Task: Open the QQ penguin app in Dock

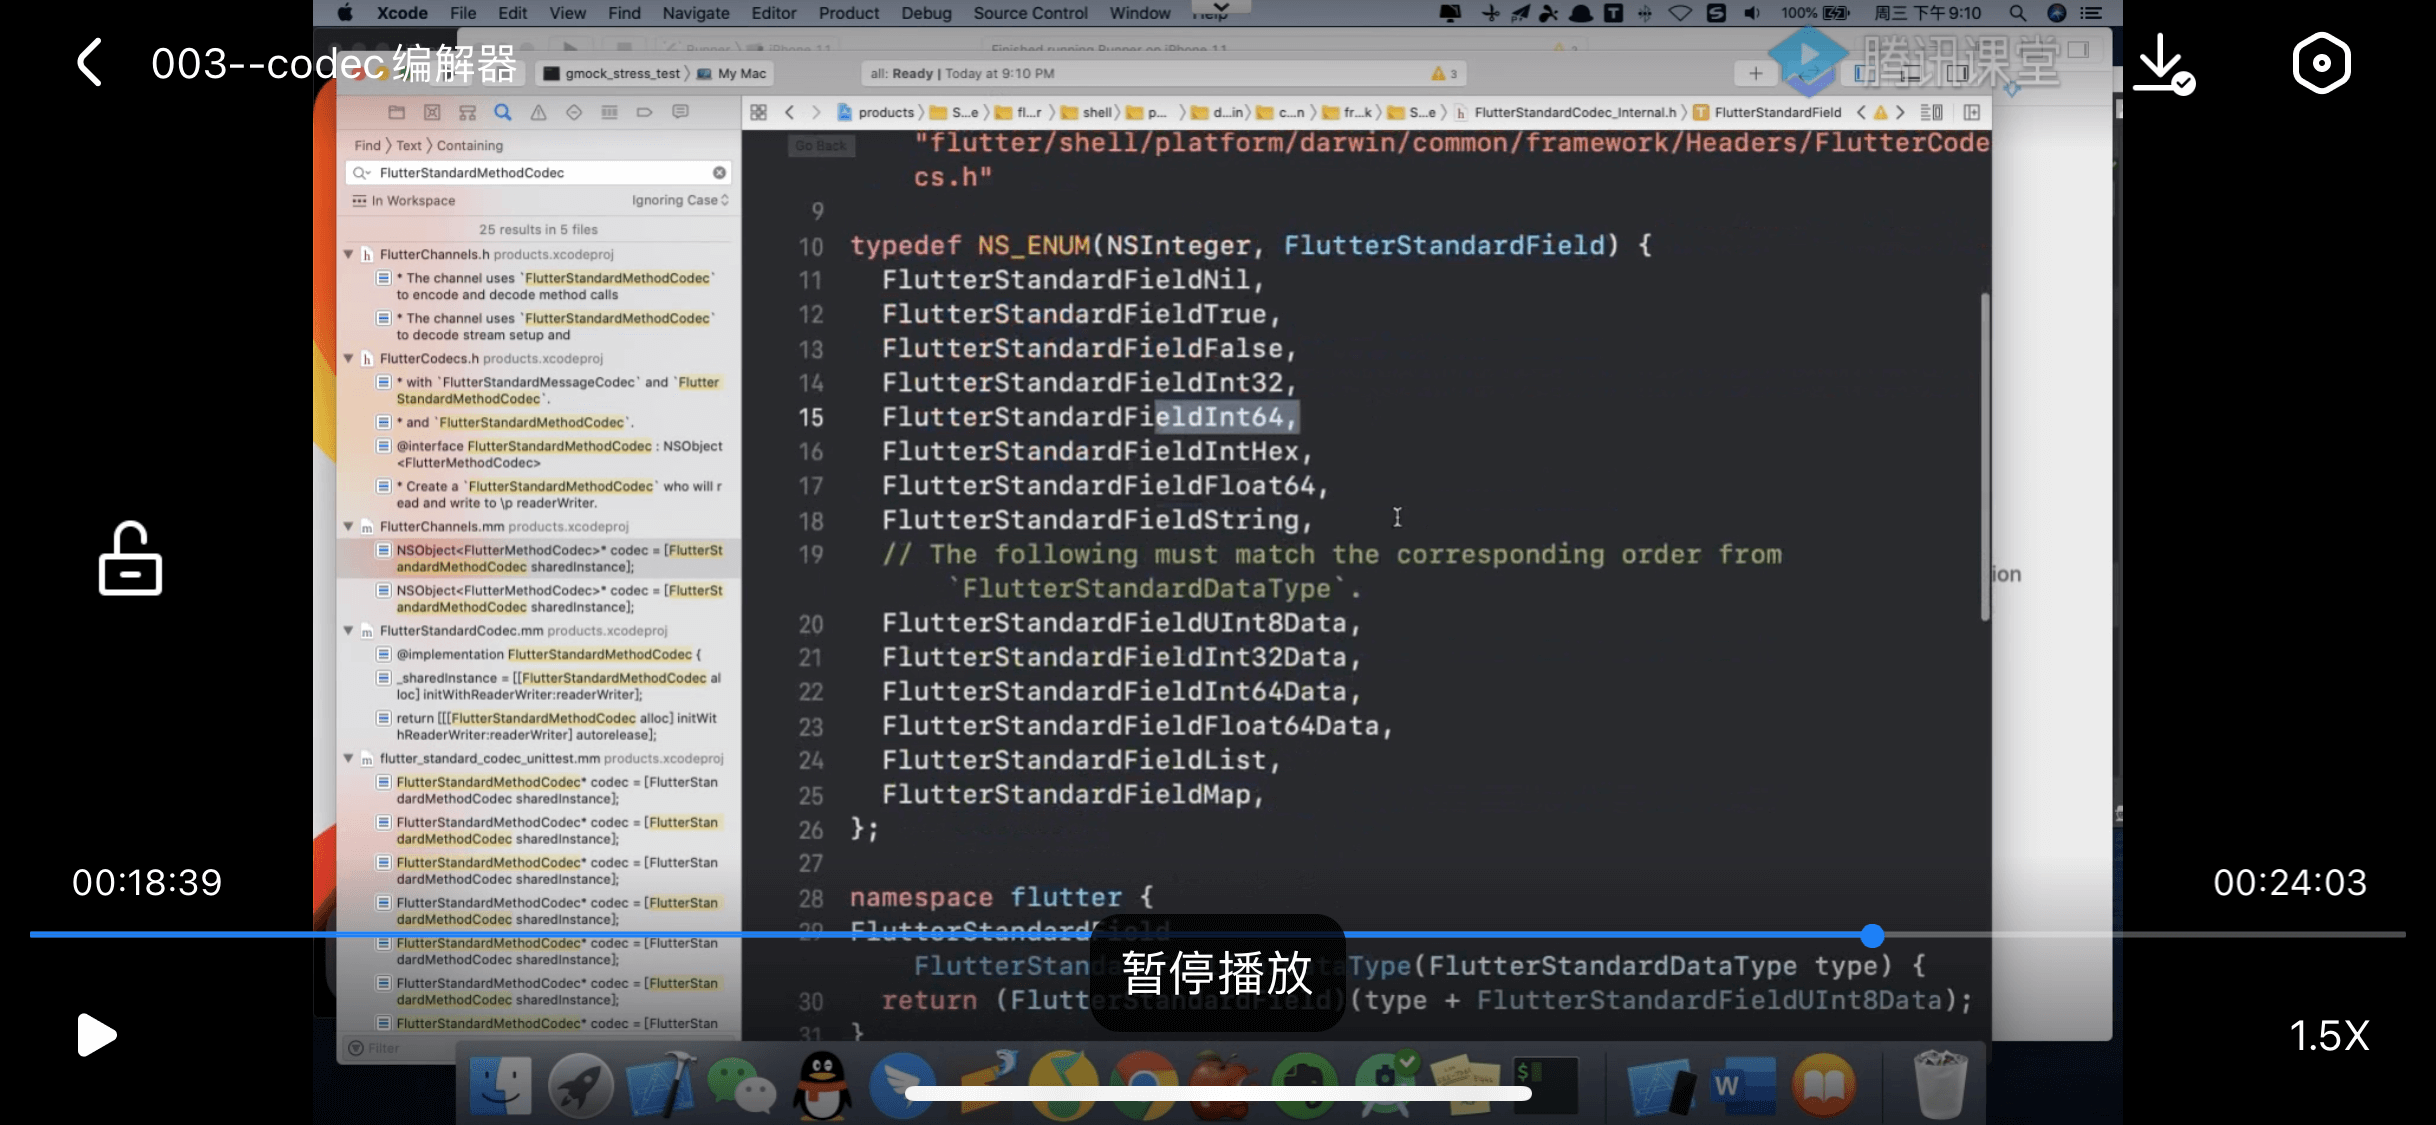Action: click(x=822, y=1084)
